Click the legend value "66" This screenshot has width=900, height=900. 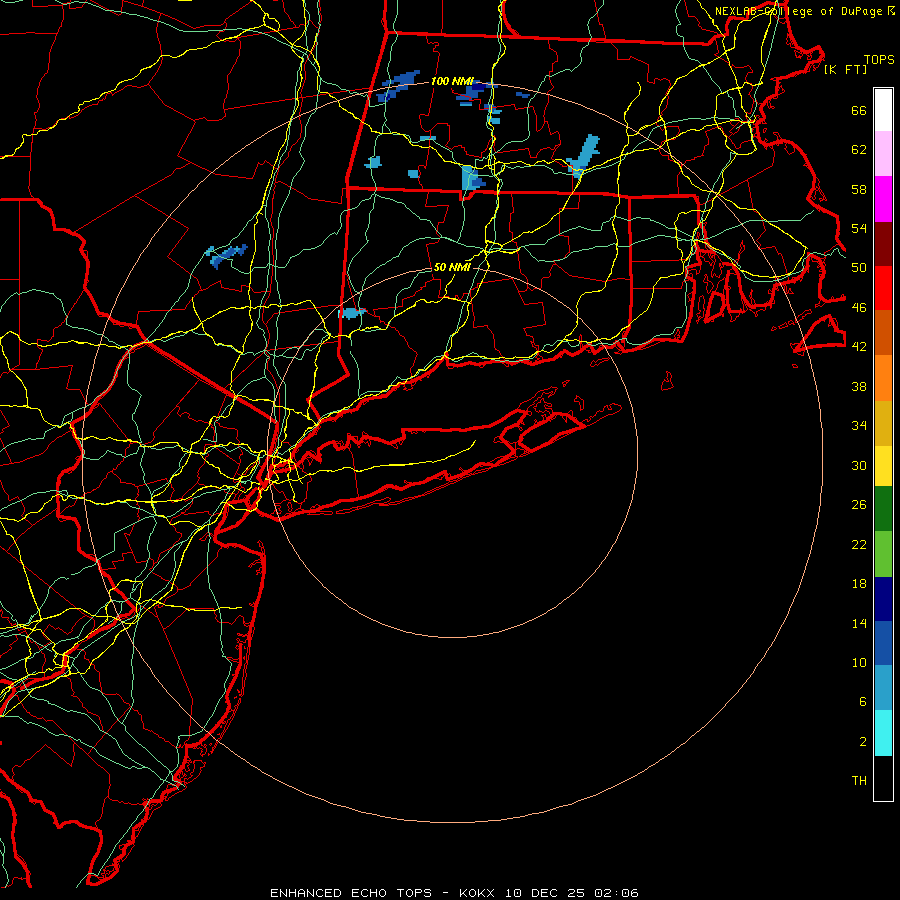[x=859, y=110]
